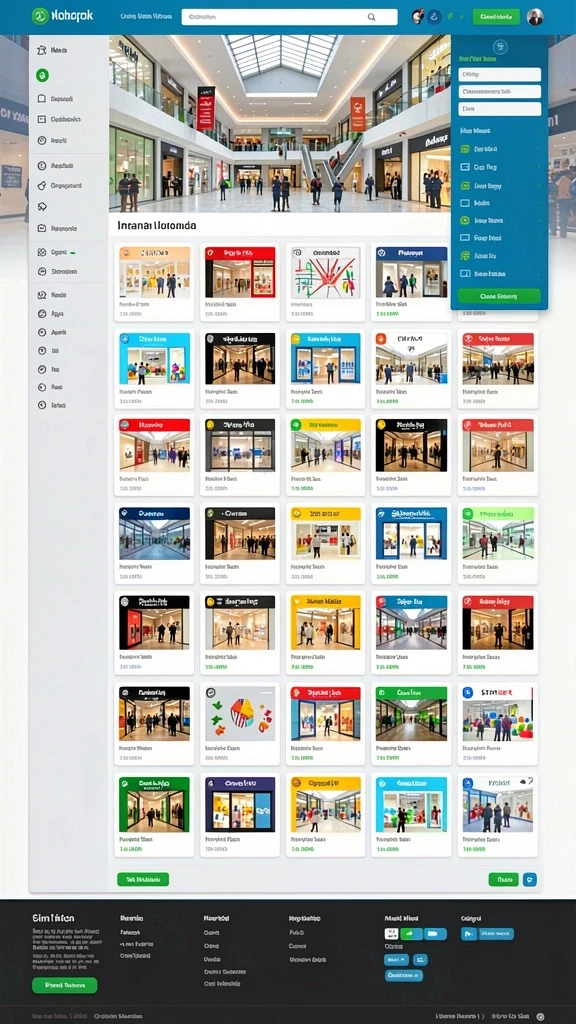Click the white badge in the footer
576x1024 pixels.
pyautogui.click(x=391, y=934)
